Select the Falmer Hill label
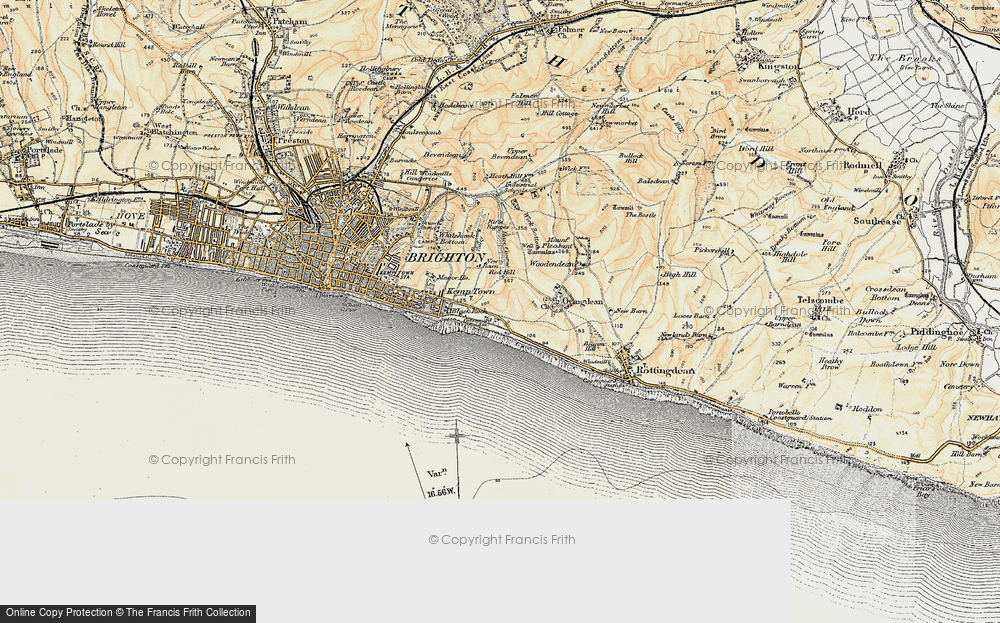The image size is (1000, 623). tap(522, 98)
